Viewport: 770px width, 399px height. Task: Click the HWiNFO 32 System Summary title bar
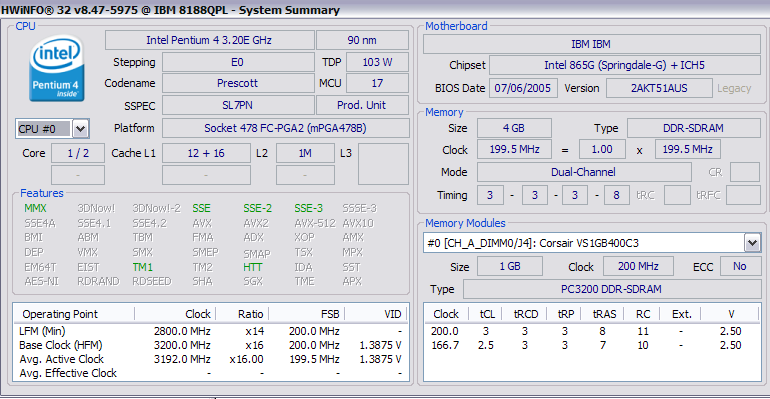tap(385, 10)
